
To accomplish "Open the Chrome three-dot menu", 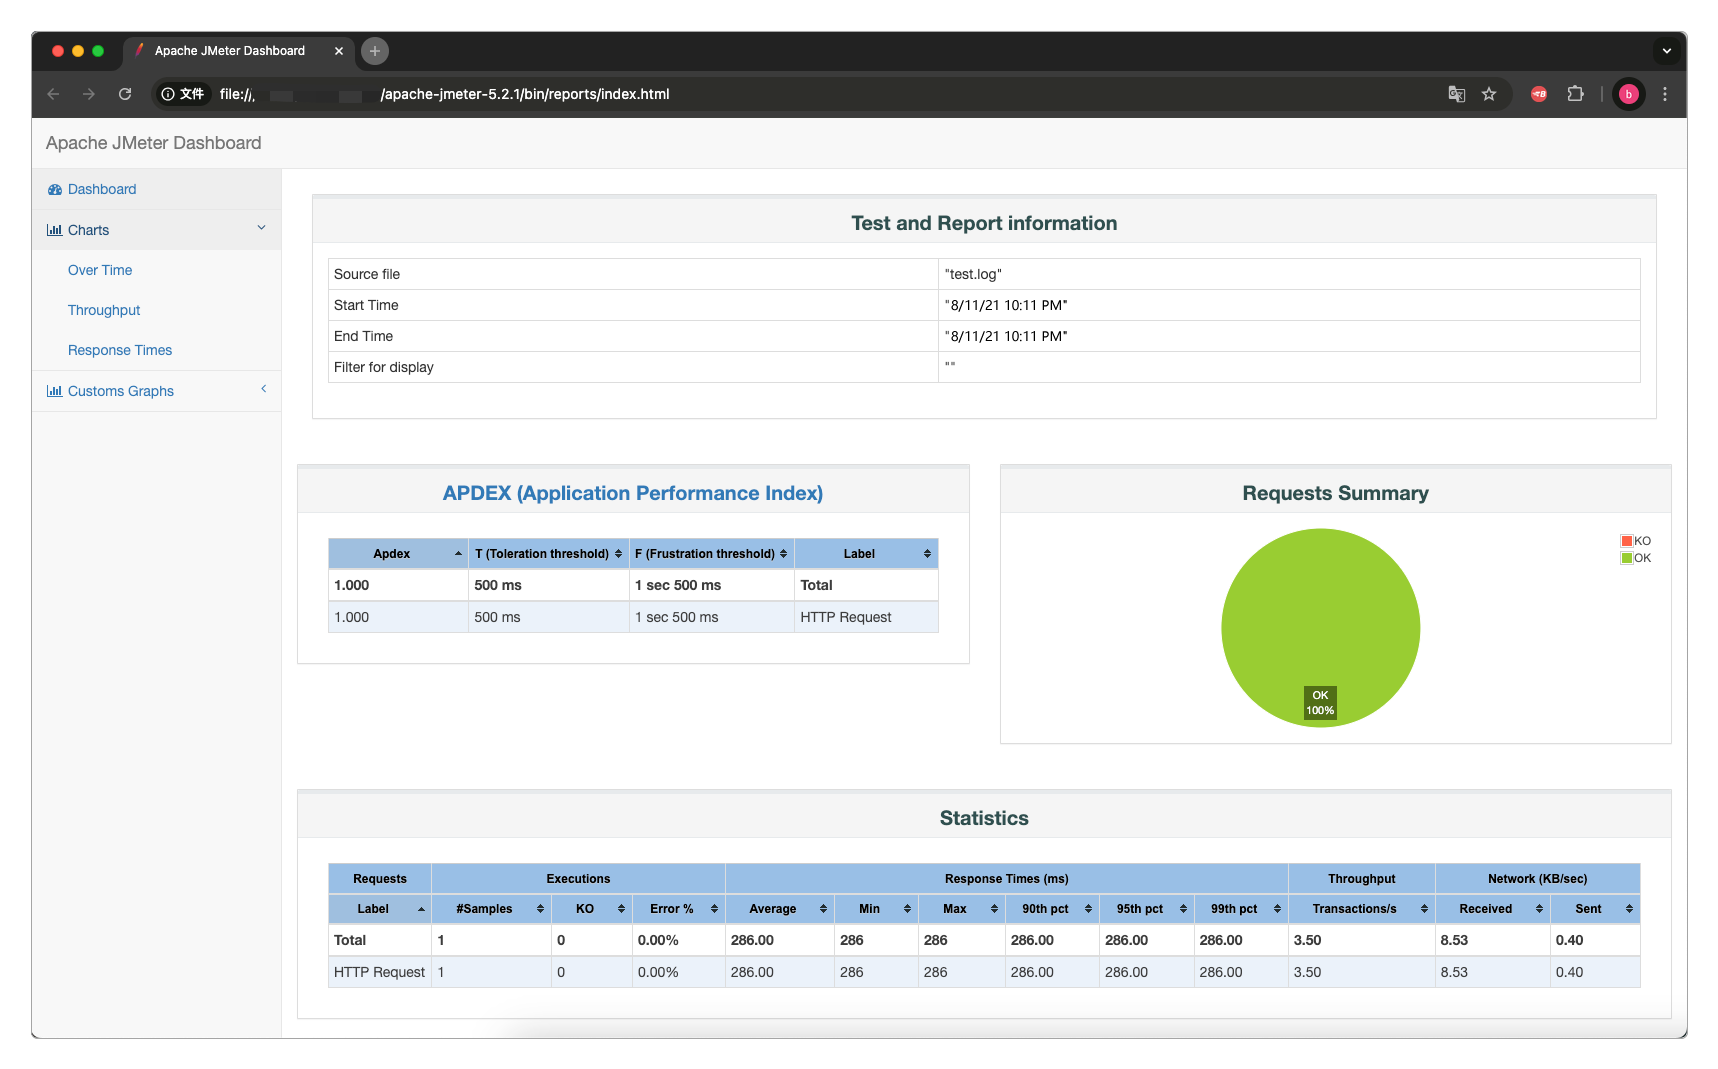I will pos(1665,94).
